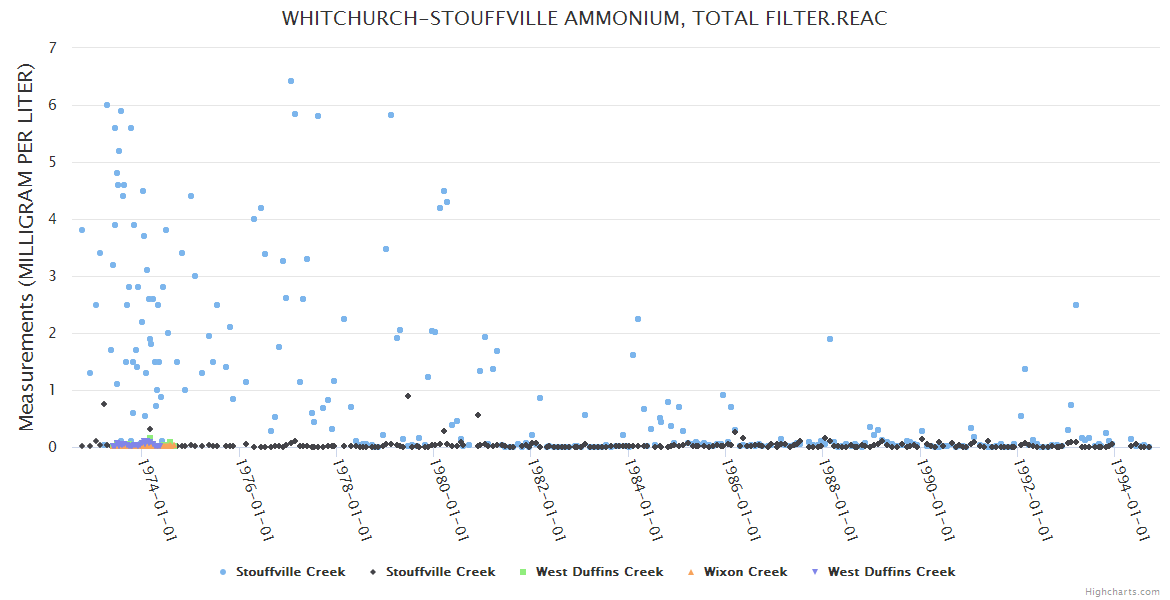
Task: Toggle Stouffville Creek label beside black diamond
Action: coord(440,572)
